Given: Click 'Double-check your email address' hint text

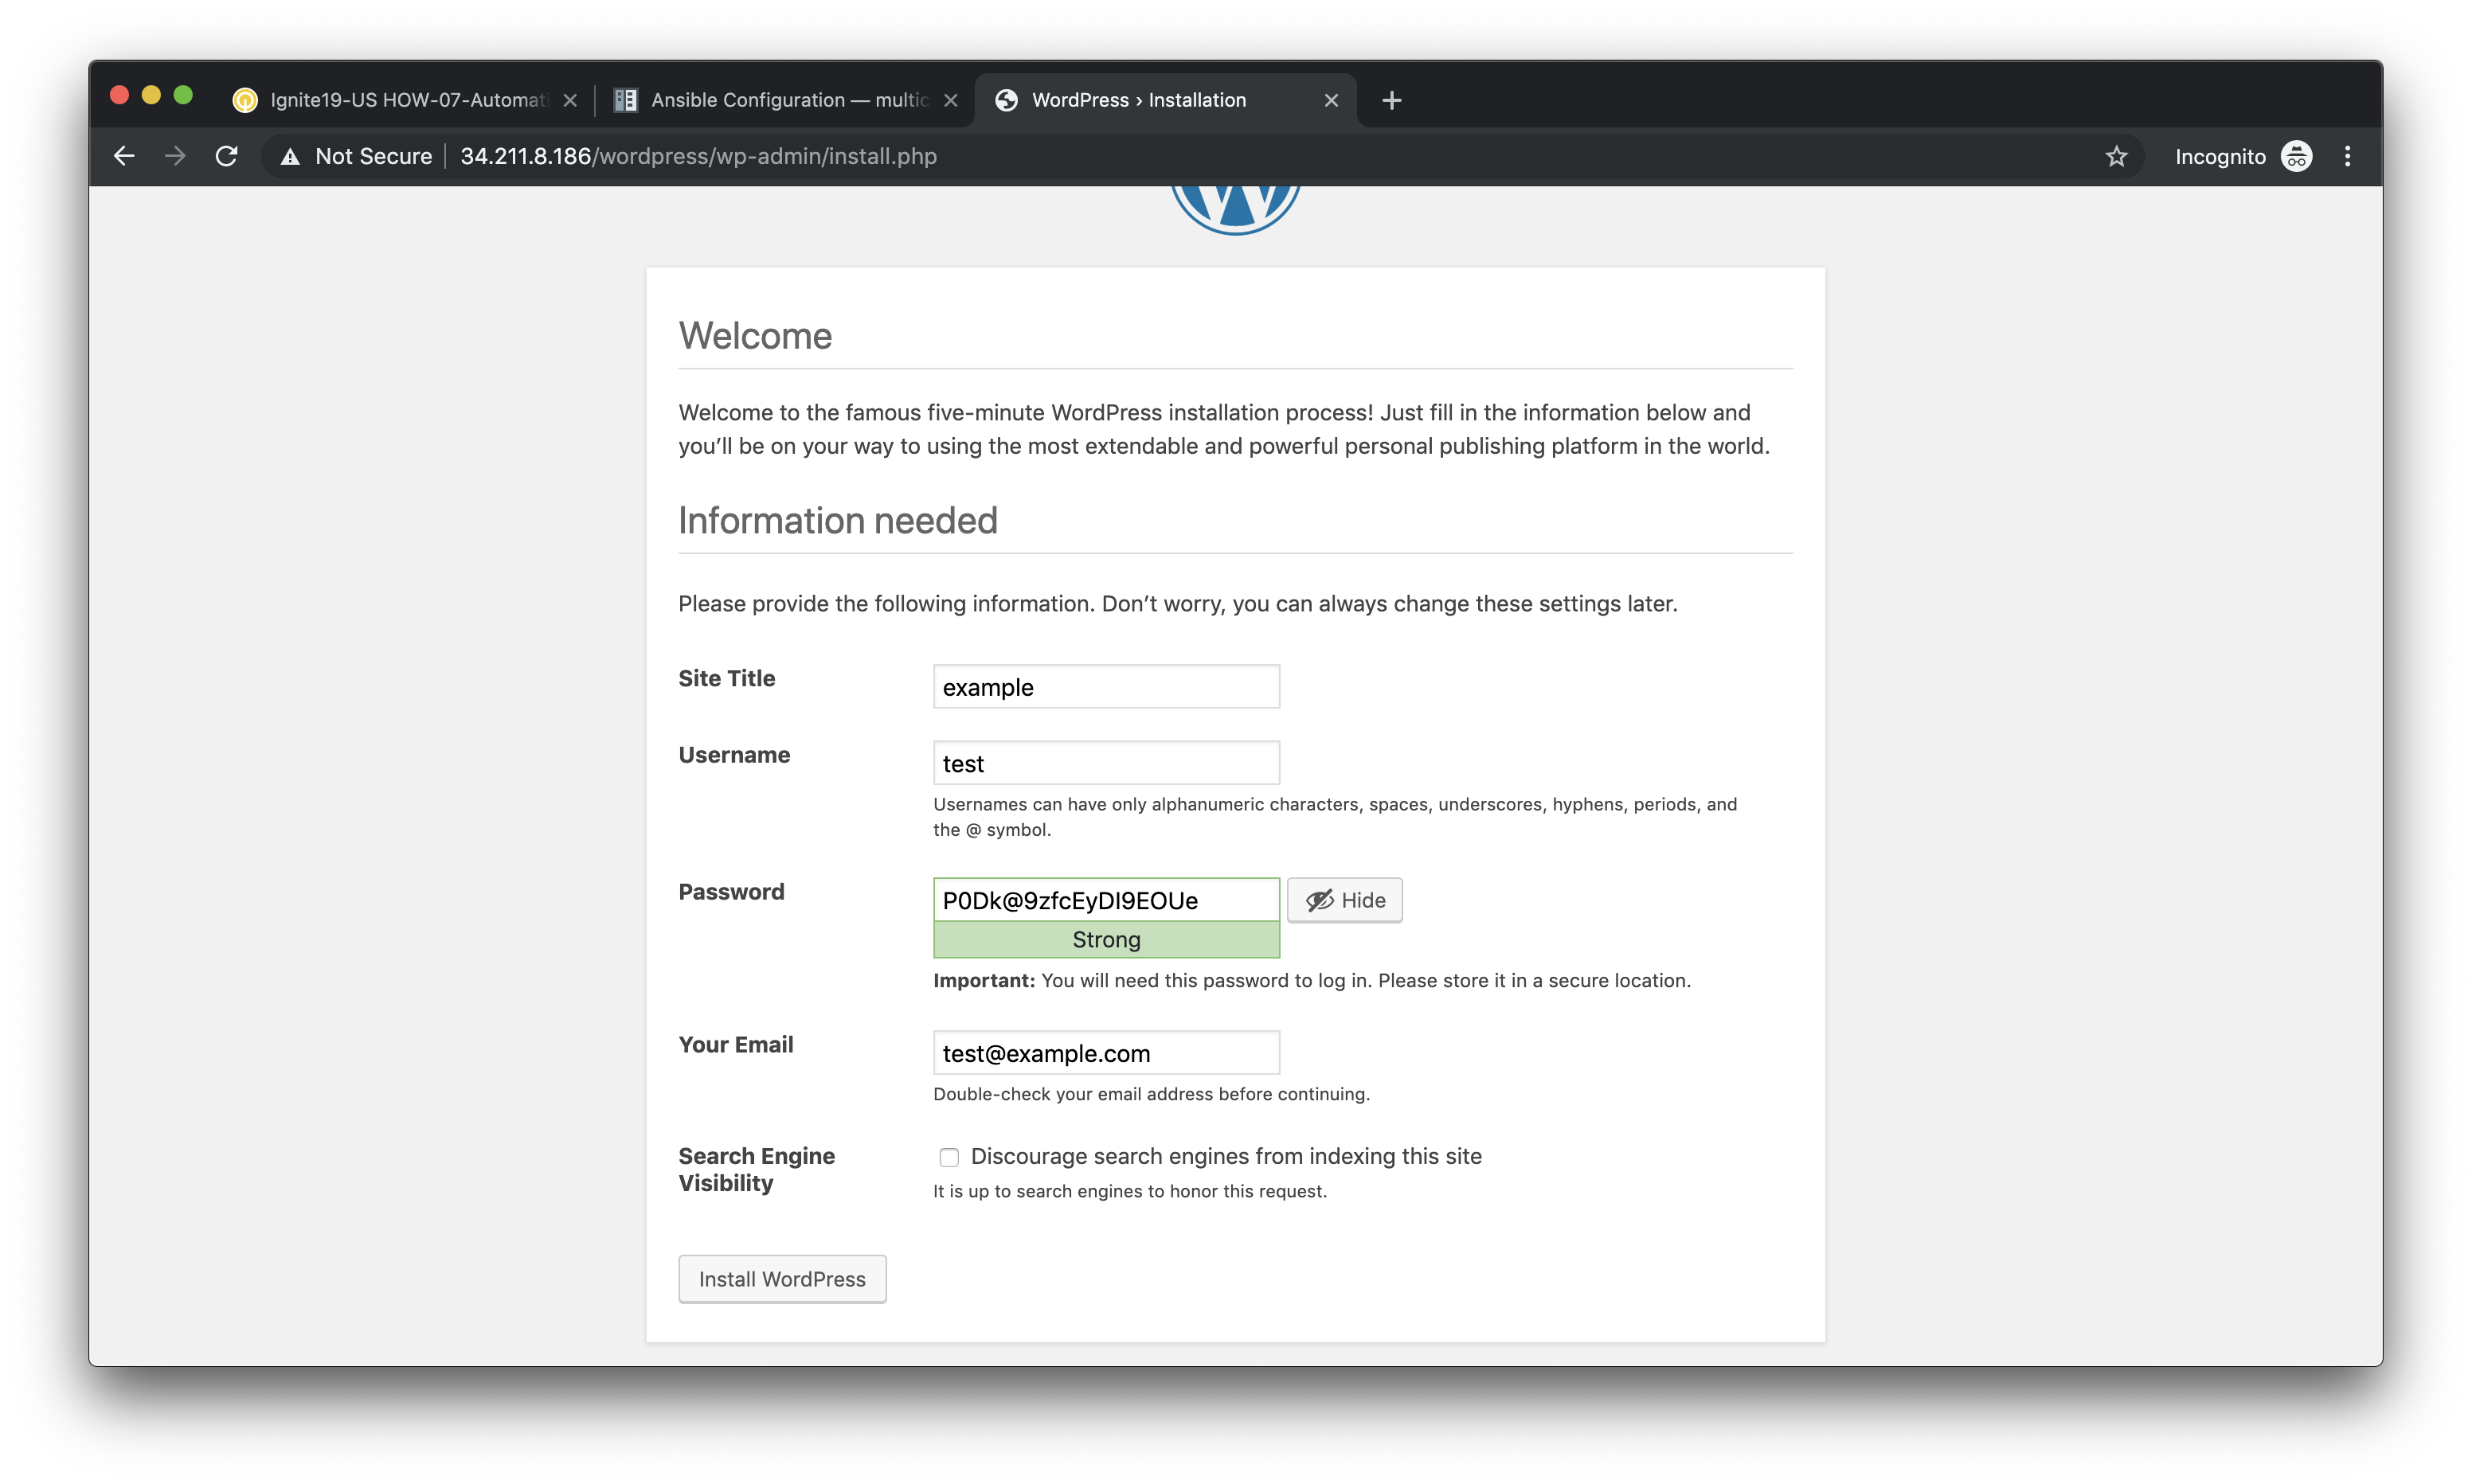Looking at the screenshot, I should click(1151, 1094).
